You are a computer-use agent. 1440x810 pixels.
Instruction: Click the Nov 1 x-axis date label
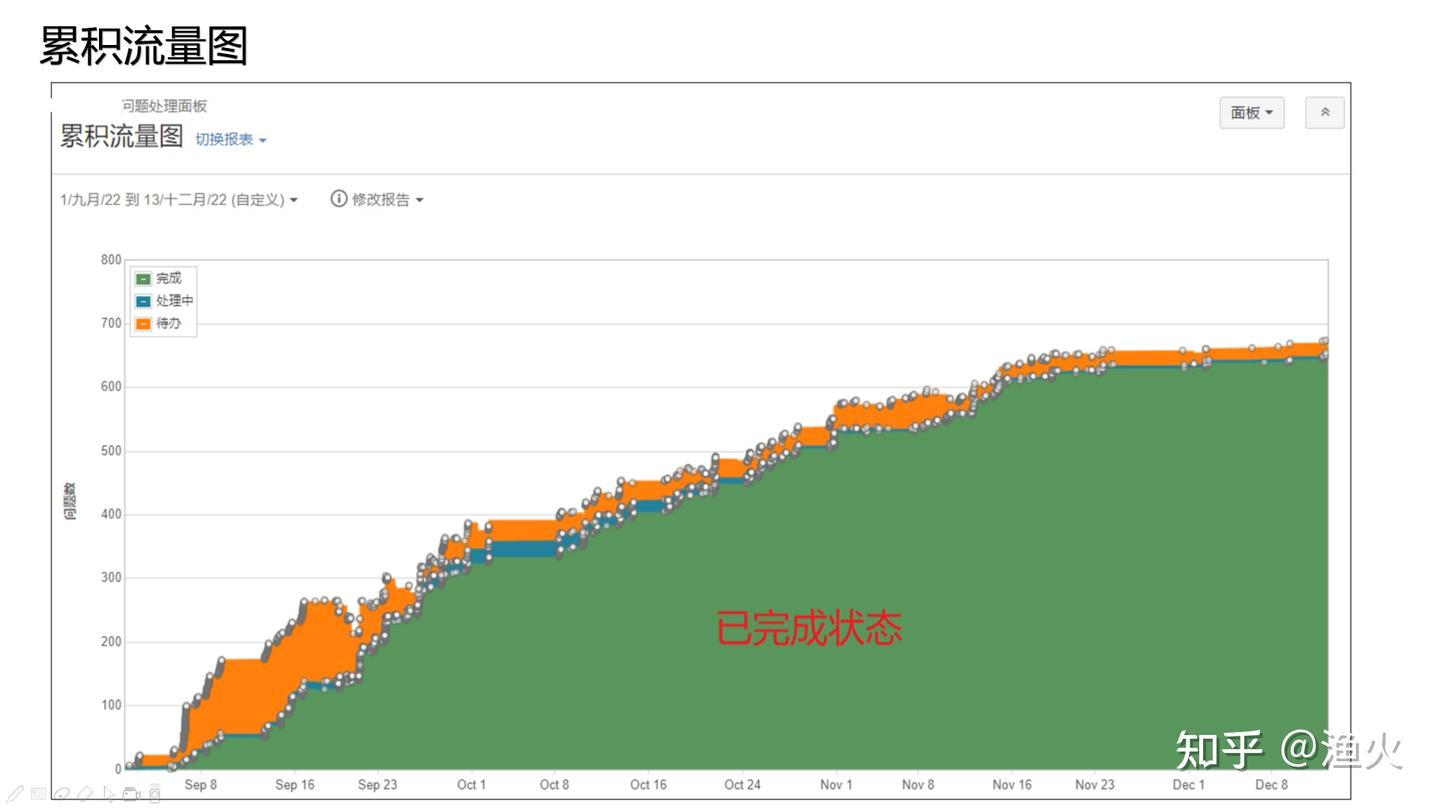tap(836, 785)
